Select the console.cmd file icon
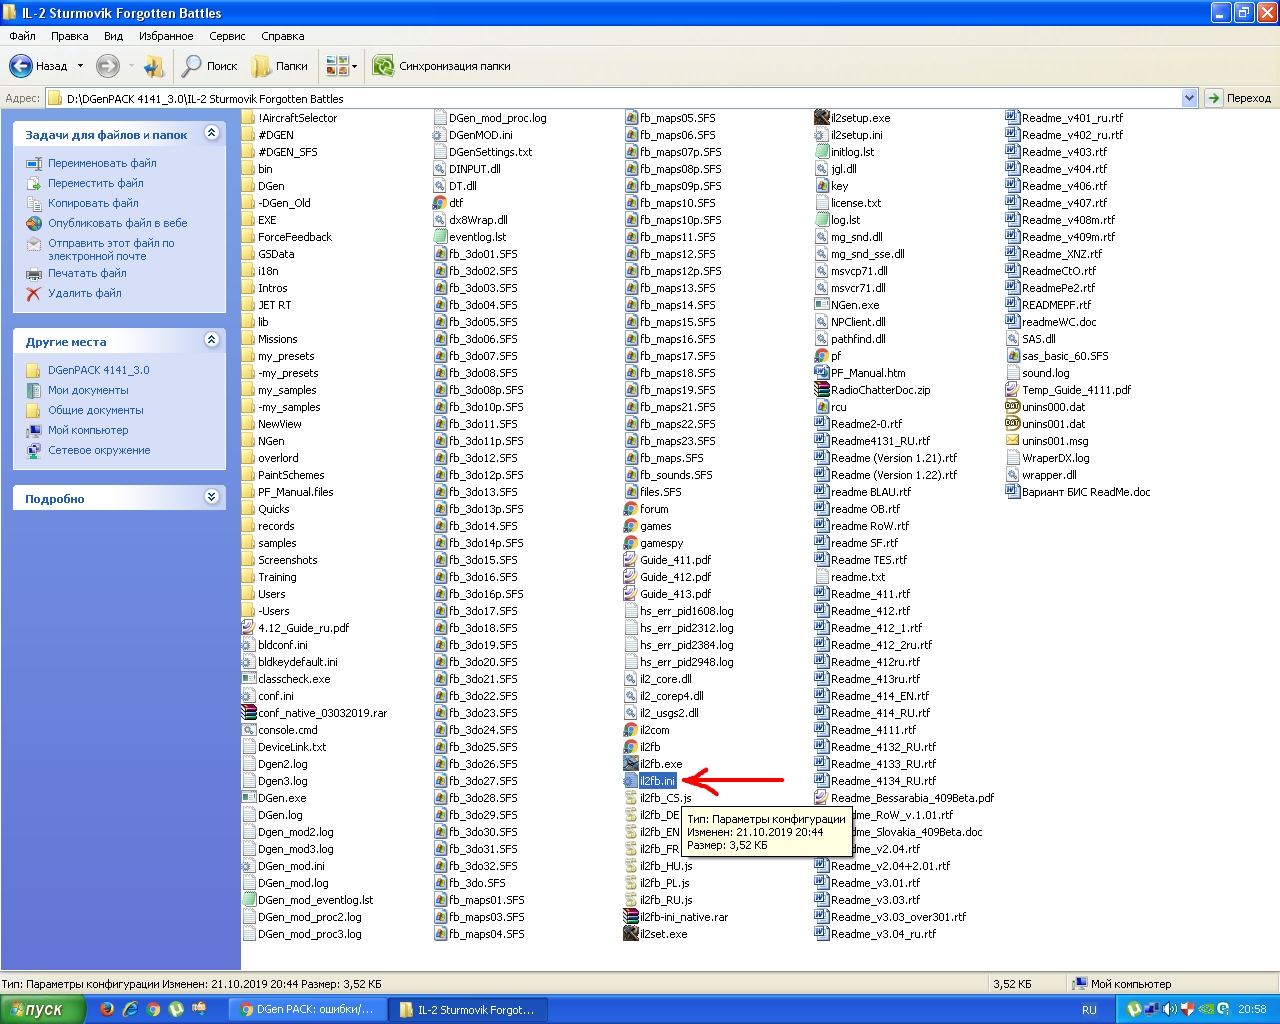Image resolution: width=1280 pixels, height=1024 pixels. coord(249,730)
